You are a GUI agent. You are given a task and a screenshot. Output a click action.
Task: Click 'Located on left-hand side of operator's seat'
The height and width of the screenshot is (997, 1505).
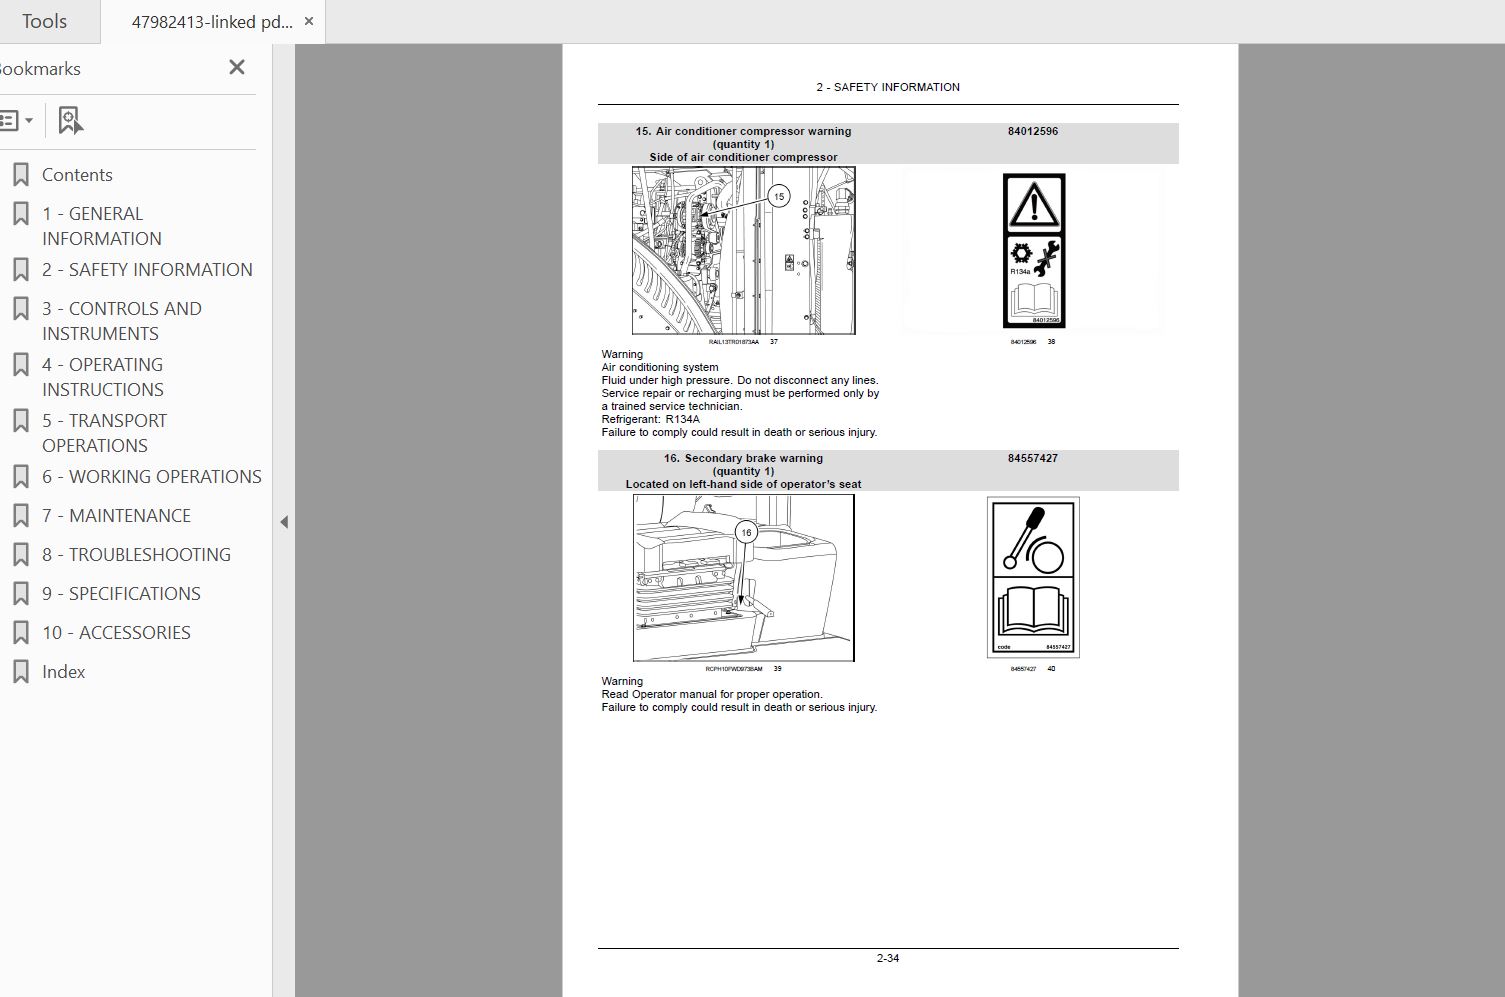pyautogui.click(x=744, y=484)
